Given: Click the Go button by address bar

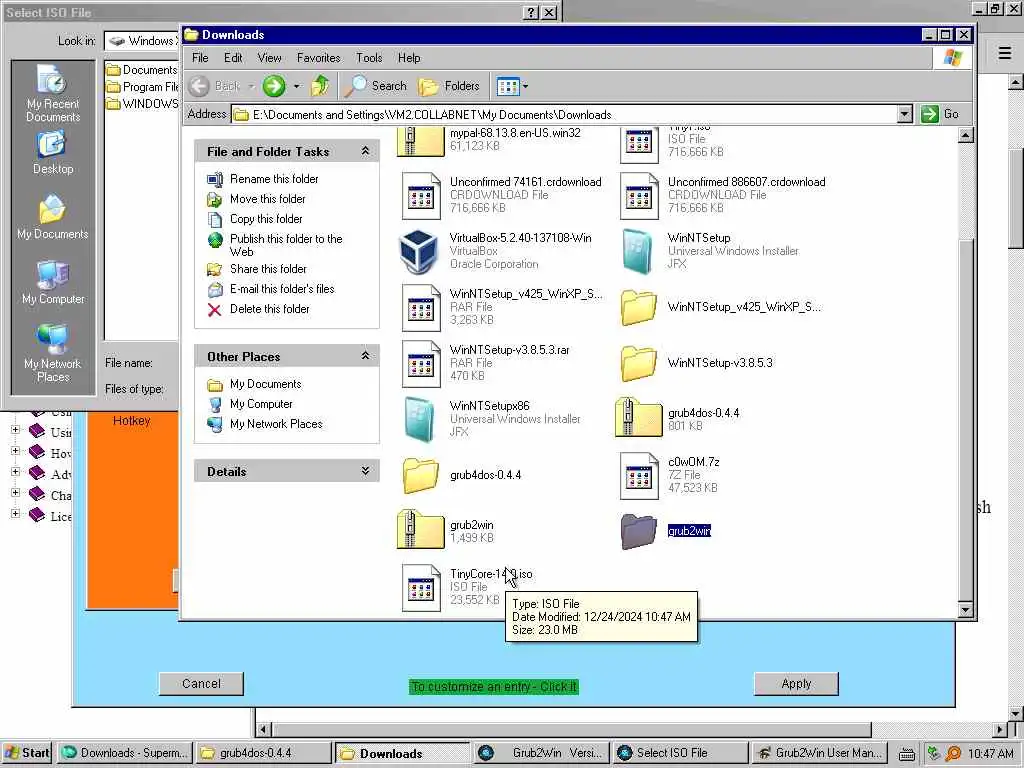Looking at the screenshot, I should point(941,114).
